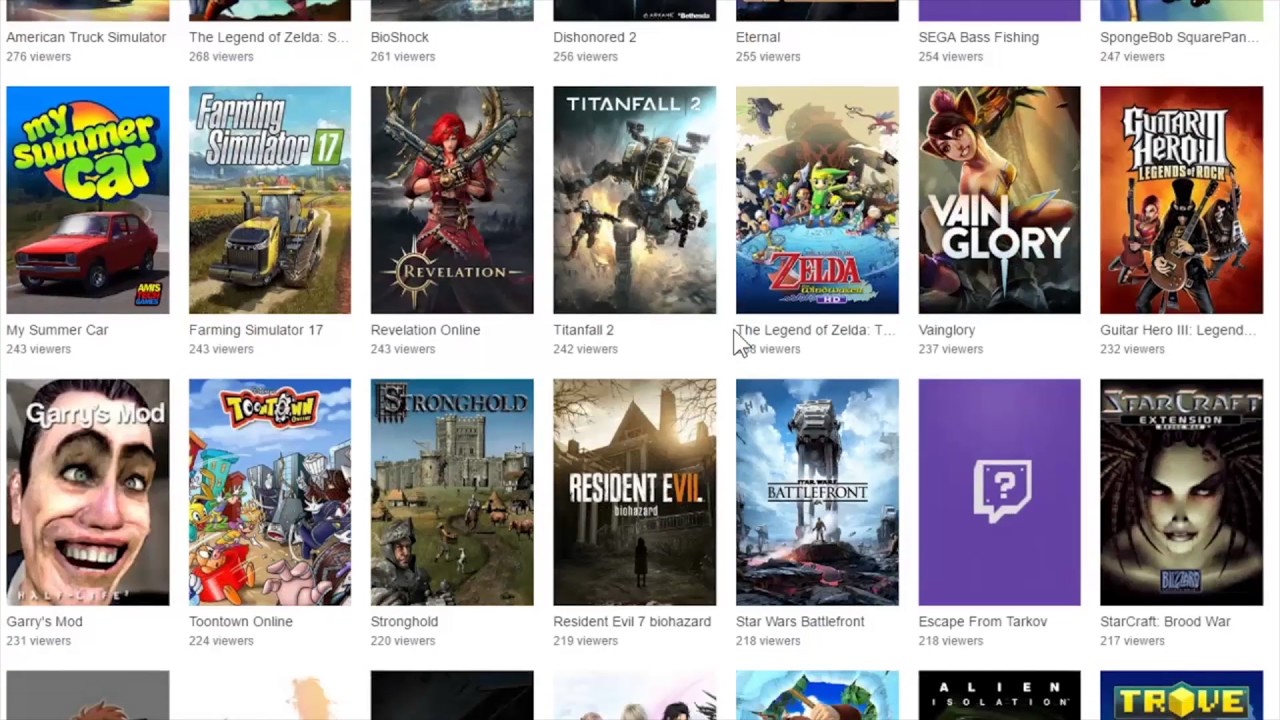
Task: Click the 224 viewers text under Toontown Online
Action: (x=221, y=641)
